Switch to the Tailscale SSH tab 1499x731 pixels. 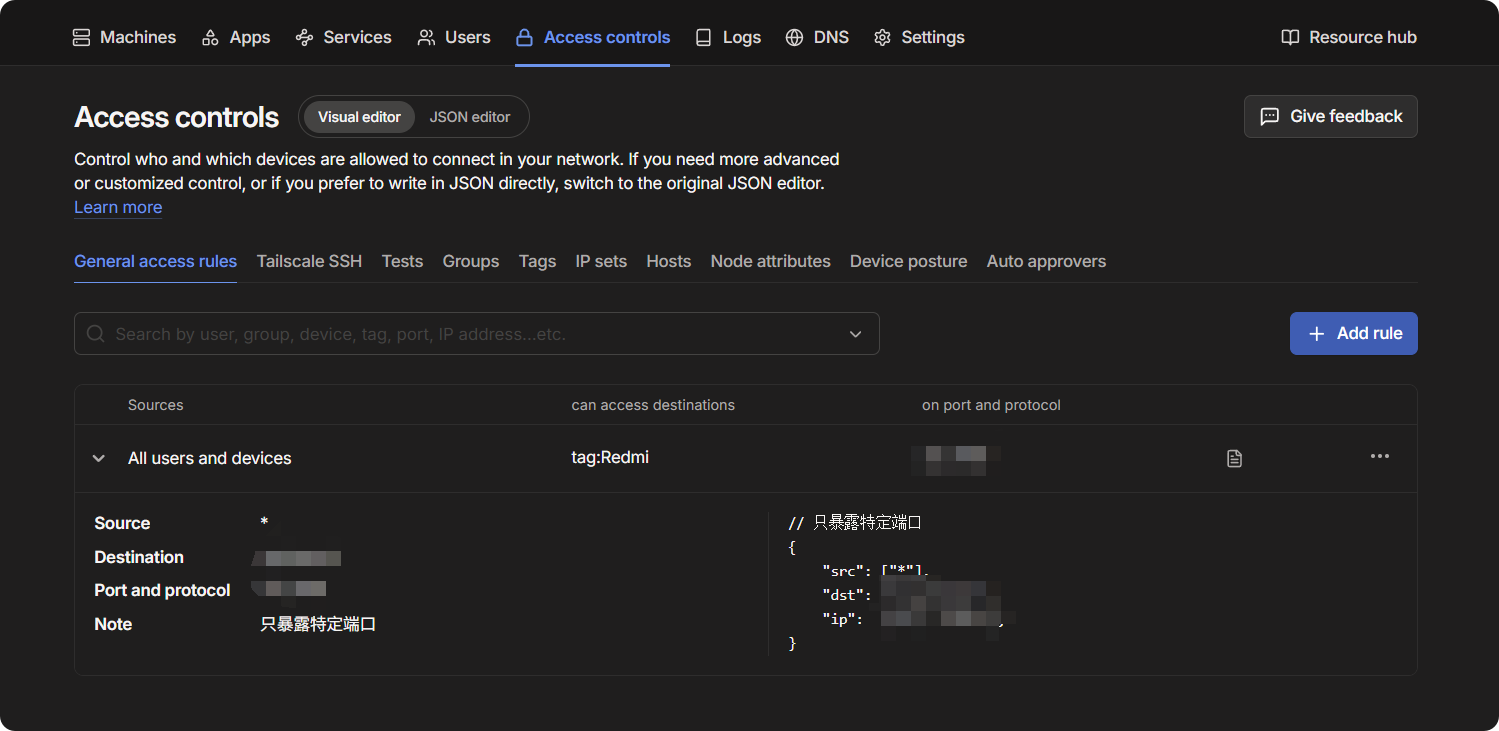click(x=309, y=261)
